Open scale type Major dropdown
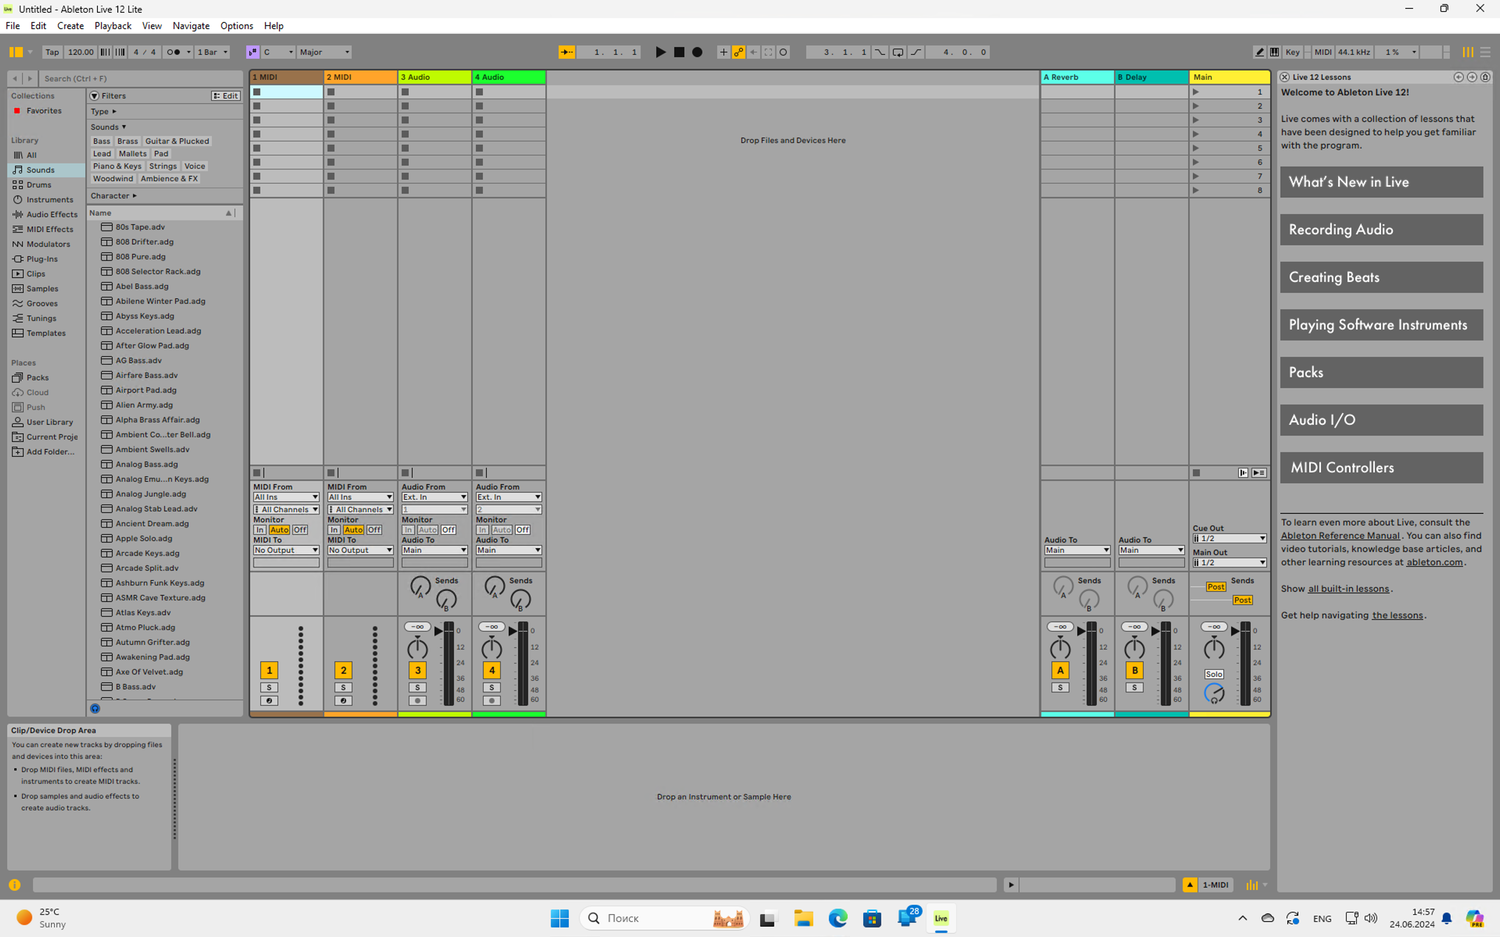This screenshot has width=1500, height=937. point(324,52)
